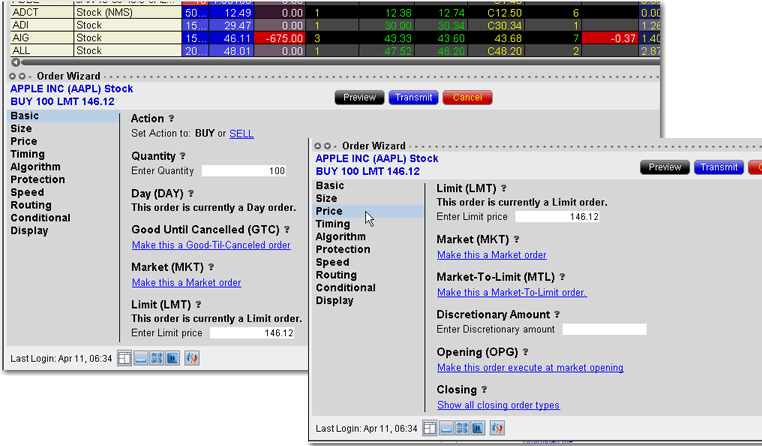Viewport: 762px width, 446px height.
Task: Click empty Discretionary amount input field
Action: (605, 329)
